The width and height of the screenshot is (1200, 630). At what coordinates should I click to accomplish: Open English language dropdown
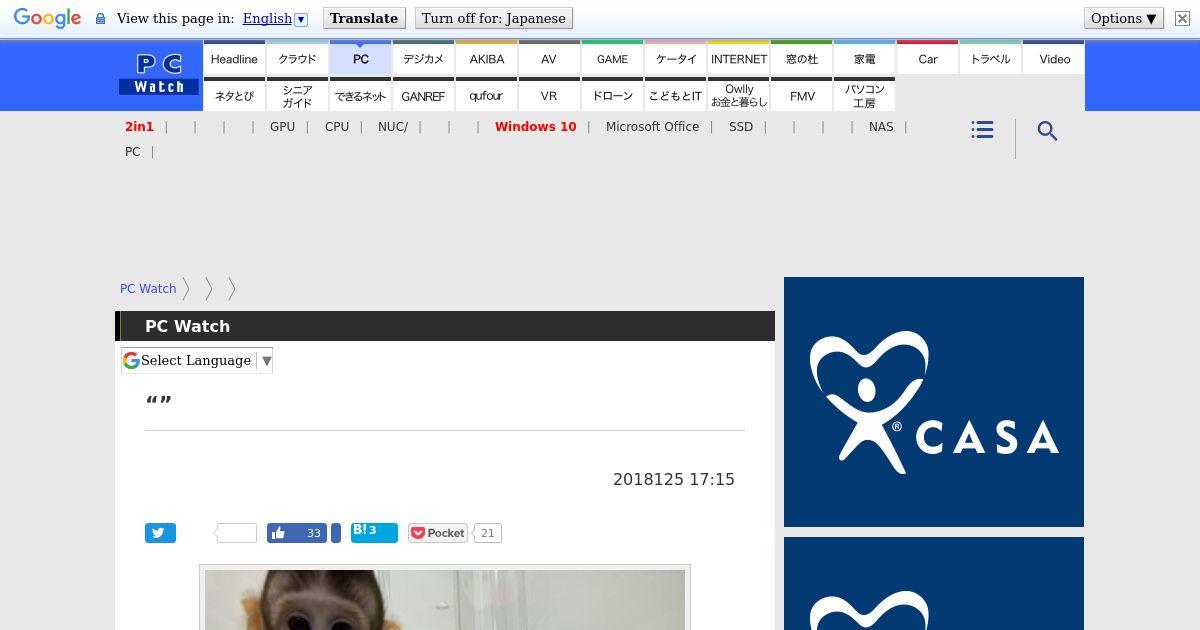pos(275,18)
